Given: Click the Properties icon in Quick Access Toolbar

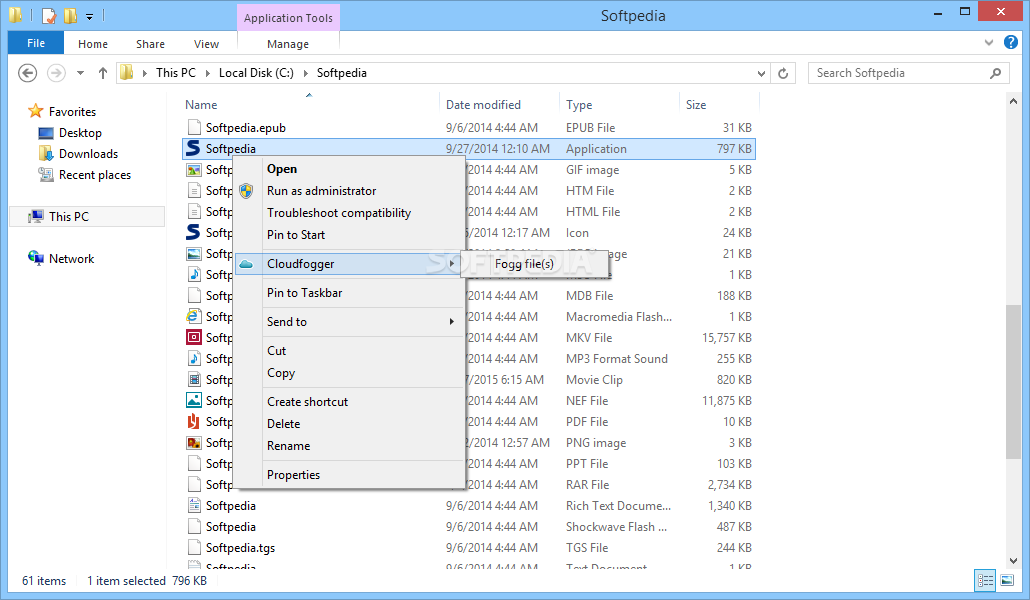Looking at the screenshot, I should [49, 15].
